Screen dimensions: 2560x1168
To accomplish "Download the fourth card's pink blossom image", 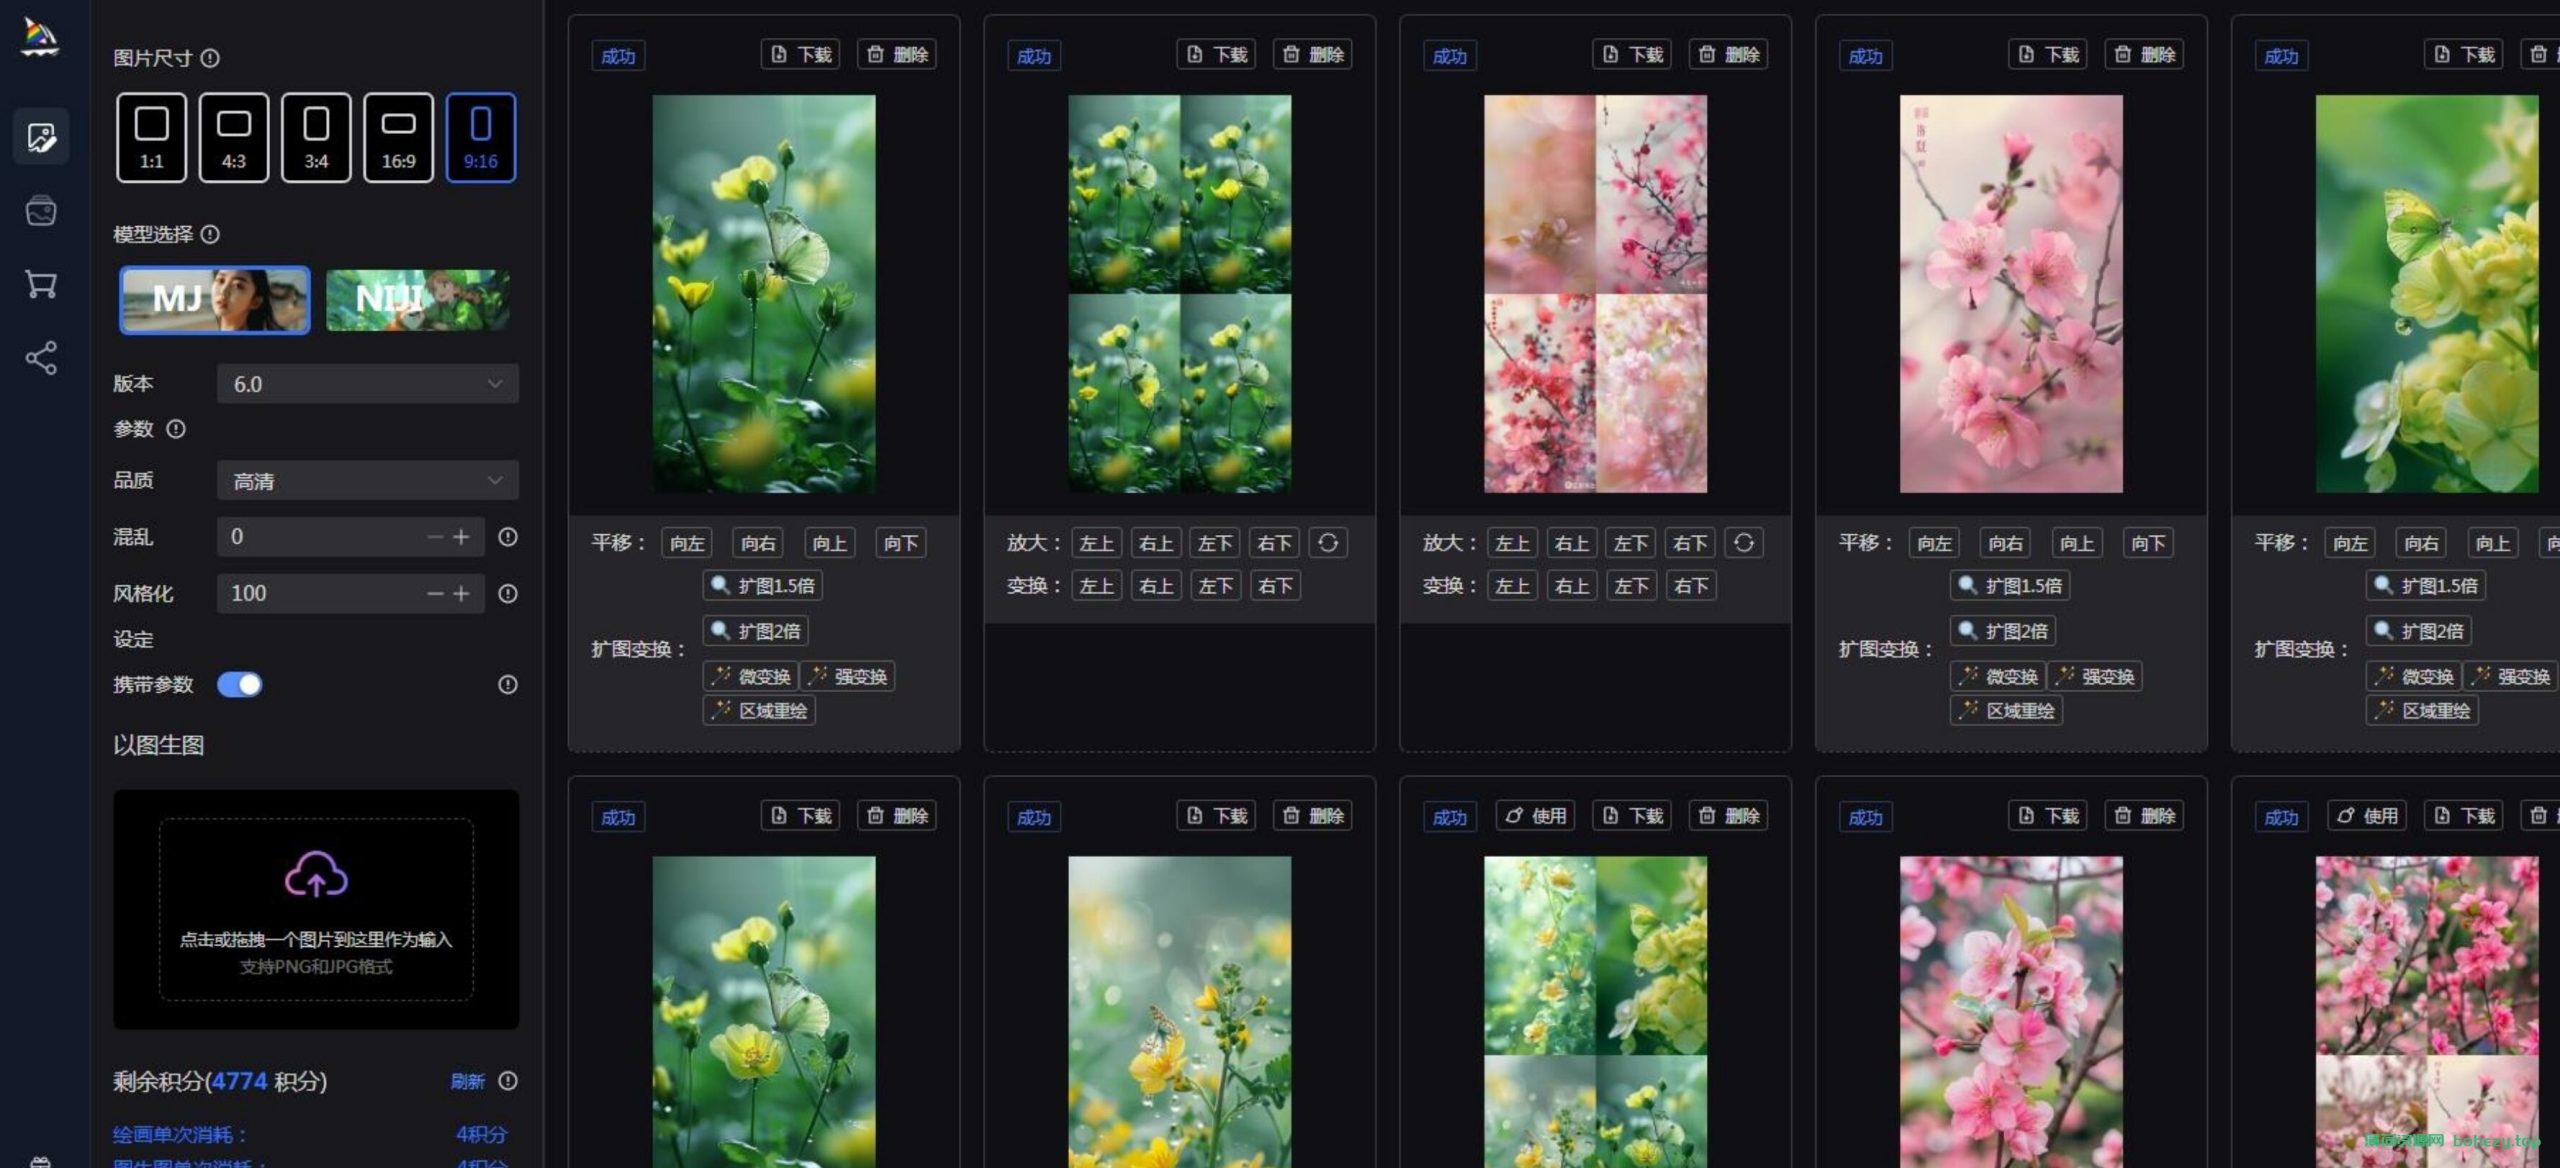I will 2049,55.
